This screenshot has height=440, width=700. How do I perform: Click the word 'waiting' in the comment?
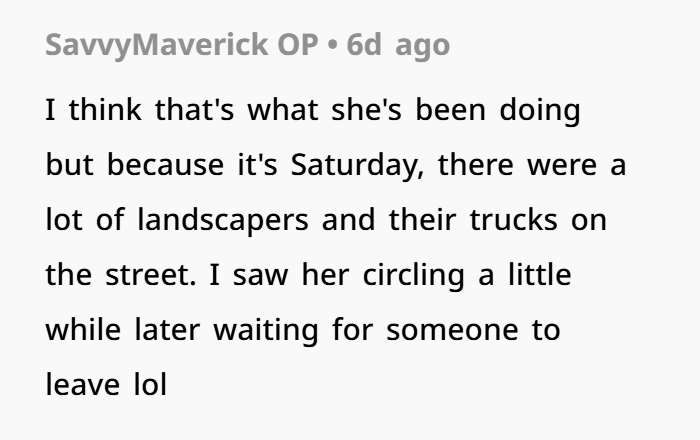click(x=266, y=330)
